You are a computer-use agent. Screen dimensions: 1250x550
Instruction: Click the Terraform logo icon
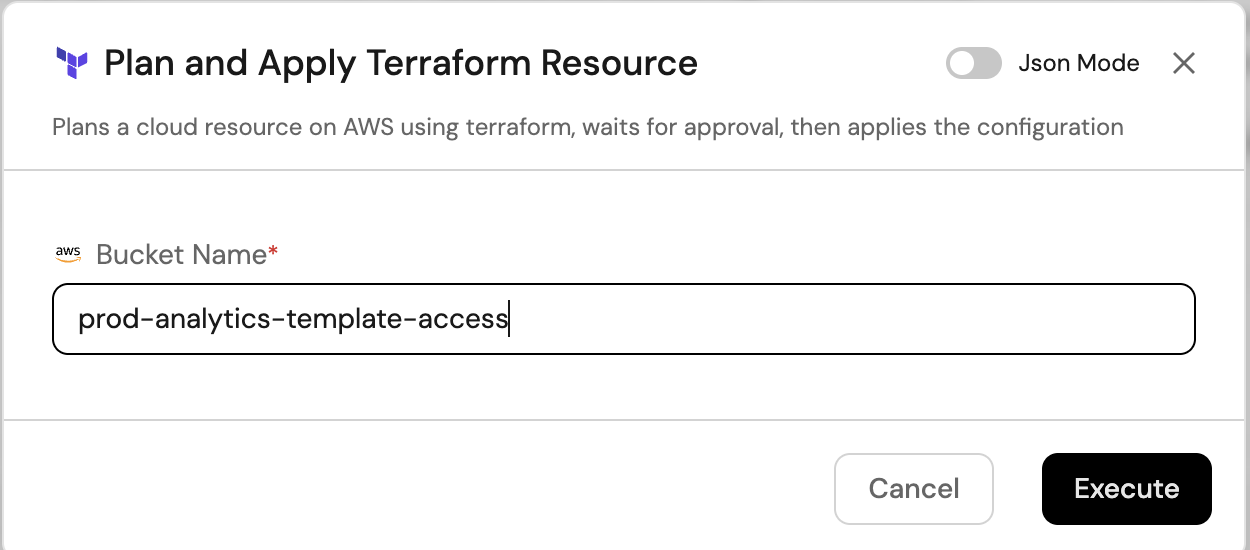coord(72,63)
